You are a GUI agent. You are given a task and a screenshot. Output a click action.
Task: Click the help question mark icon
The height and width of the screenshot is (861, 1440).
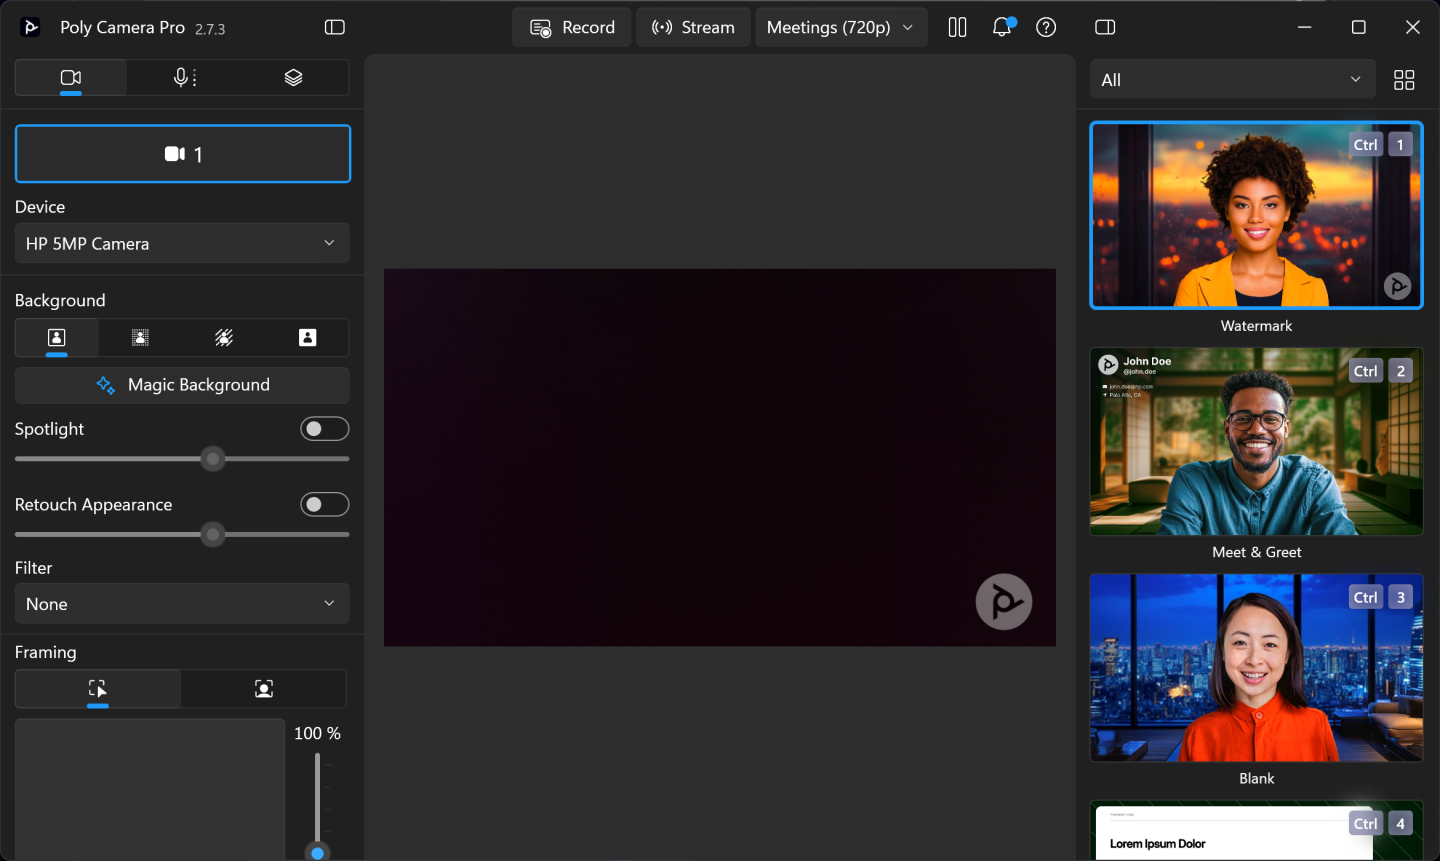point(1046,27)
